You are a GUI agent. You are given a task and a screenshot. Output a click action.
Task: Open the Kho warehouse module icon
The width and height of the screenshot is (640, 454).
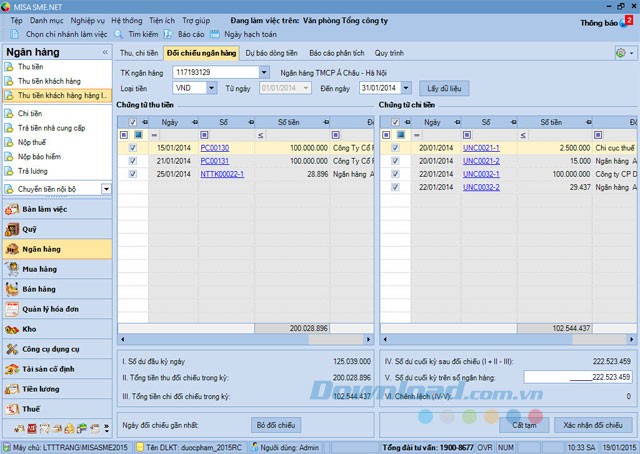click(x=13, y=328)
